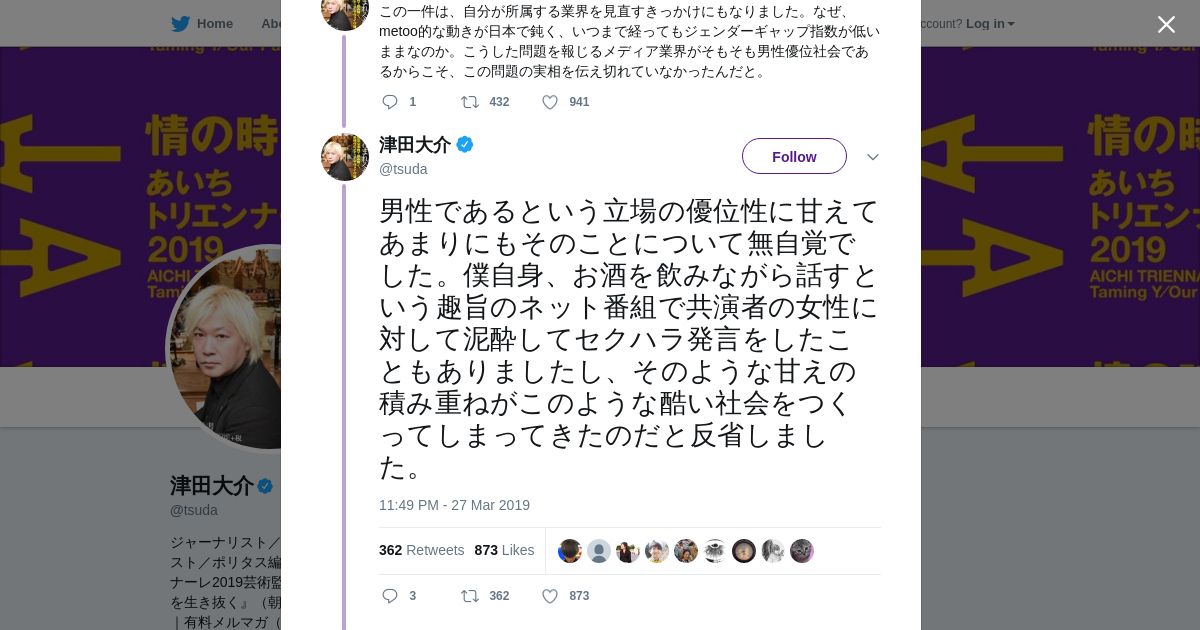View the 873 Likes list
The height and width of the screenshot is (630, 1200).
coord(504,550)
